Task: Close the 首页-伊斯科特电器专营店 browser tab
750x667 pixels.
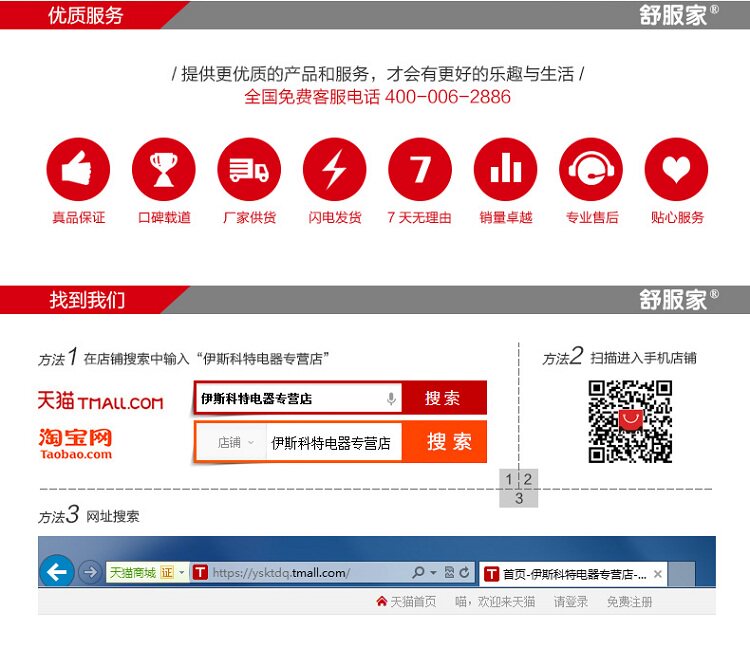Action: [658, 574]
